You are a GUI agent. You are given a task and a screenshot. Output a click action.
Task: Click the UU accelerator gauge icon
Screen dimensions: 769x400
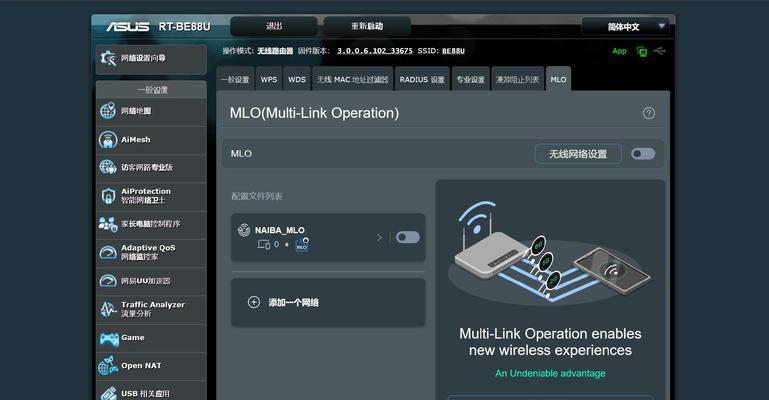point(108,281)
